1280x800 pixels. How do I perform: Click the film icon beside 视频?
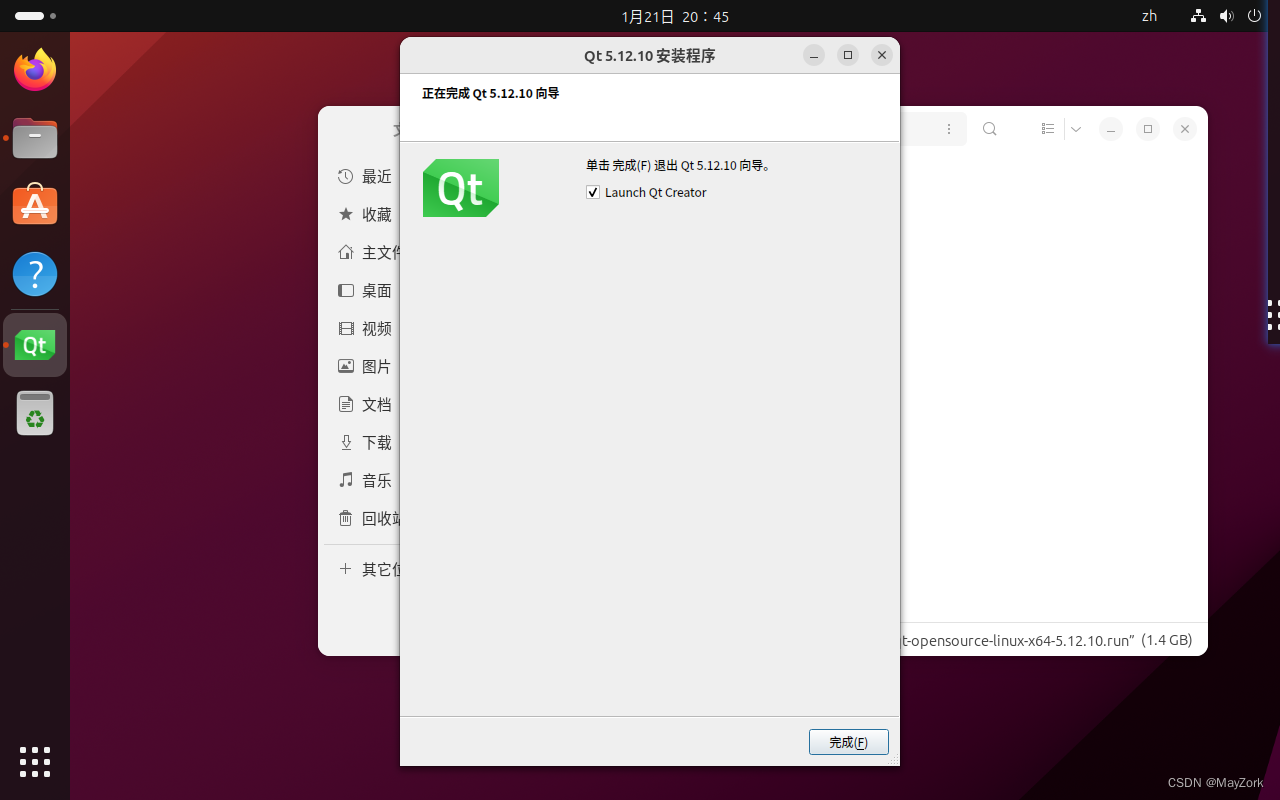pos(346,328)
